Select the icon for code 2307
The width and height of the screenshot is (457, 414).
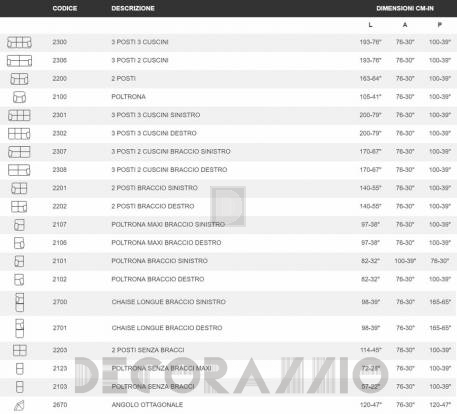pyautogui.click(x=19, y=152)
